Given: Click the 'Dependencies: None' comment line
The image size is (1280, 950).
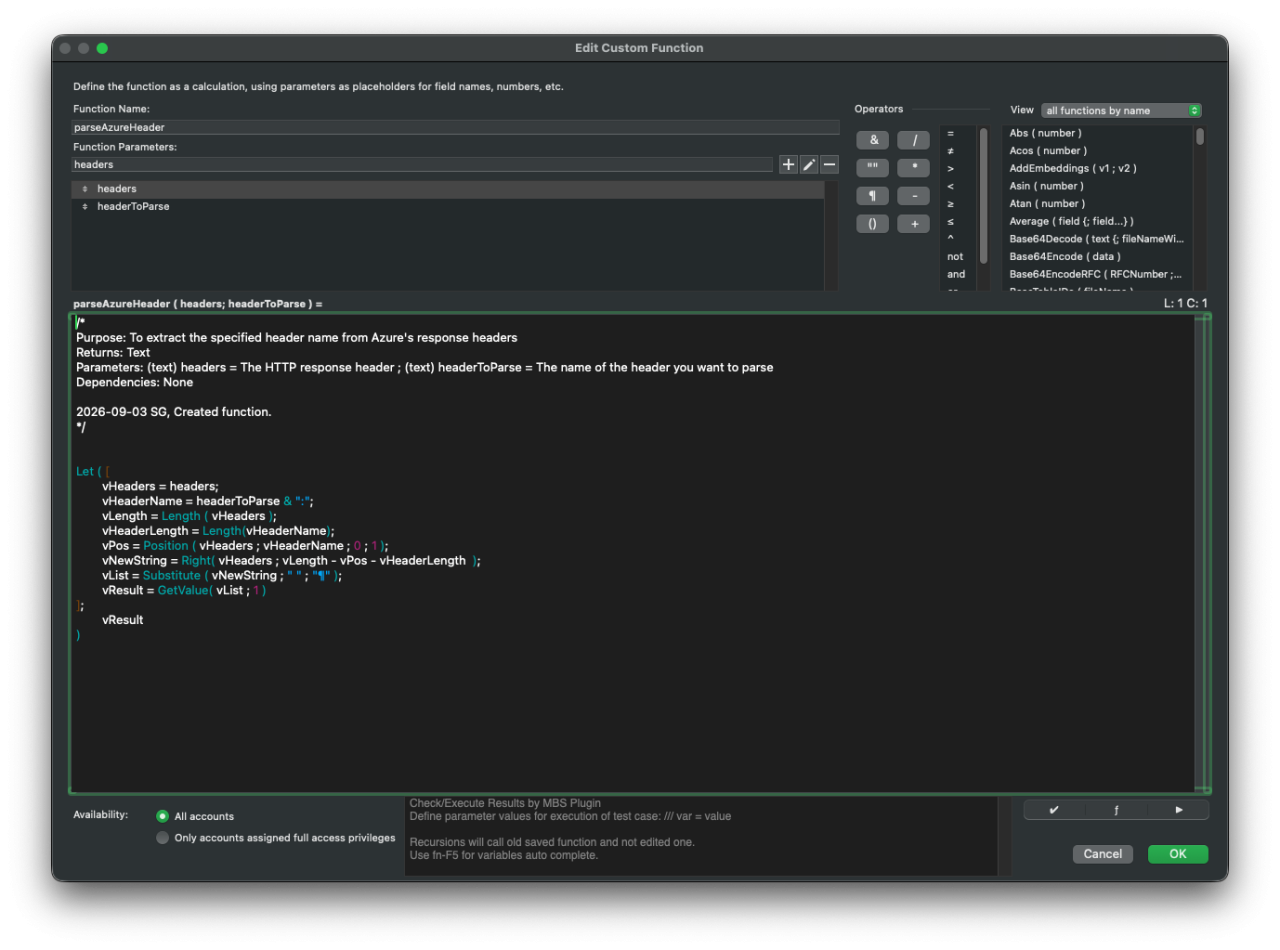Looking at the screenshot, I should pyautogui.click(x=135, y=382).
